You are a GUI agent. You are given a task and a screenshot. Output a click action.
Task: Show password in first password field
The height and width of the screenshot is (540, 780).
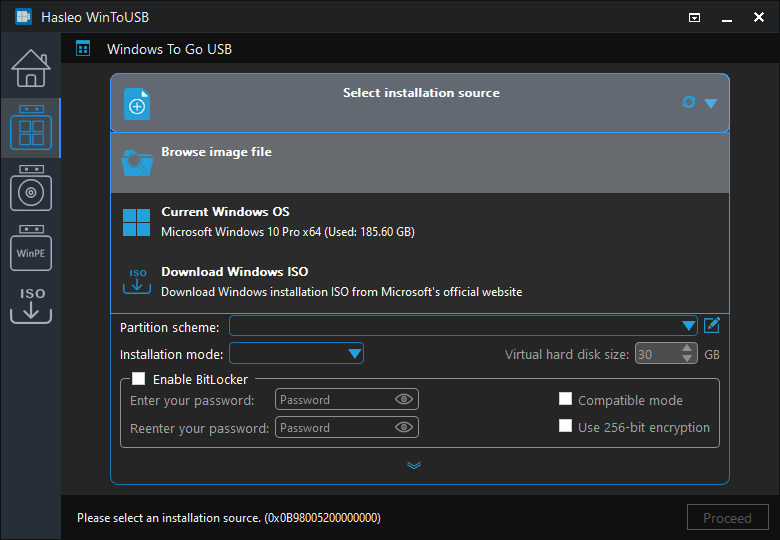pos(404,399)
